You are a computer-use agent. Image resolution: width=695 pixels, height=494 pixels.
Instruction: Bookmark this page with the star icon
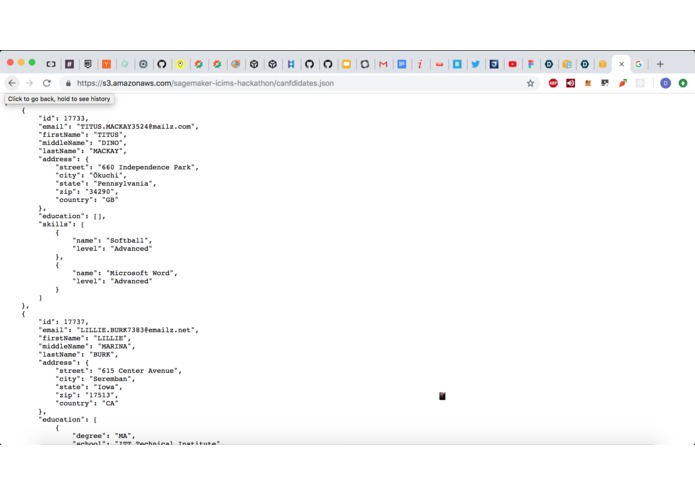530,83
